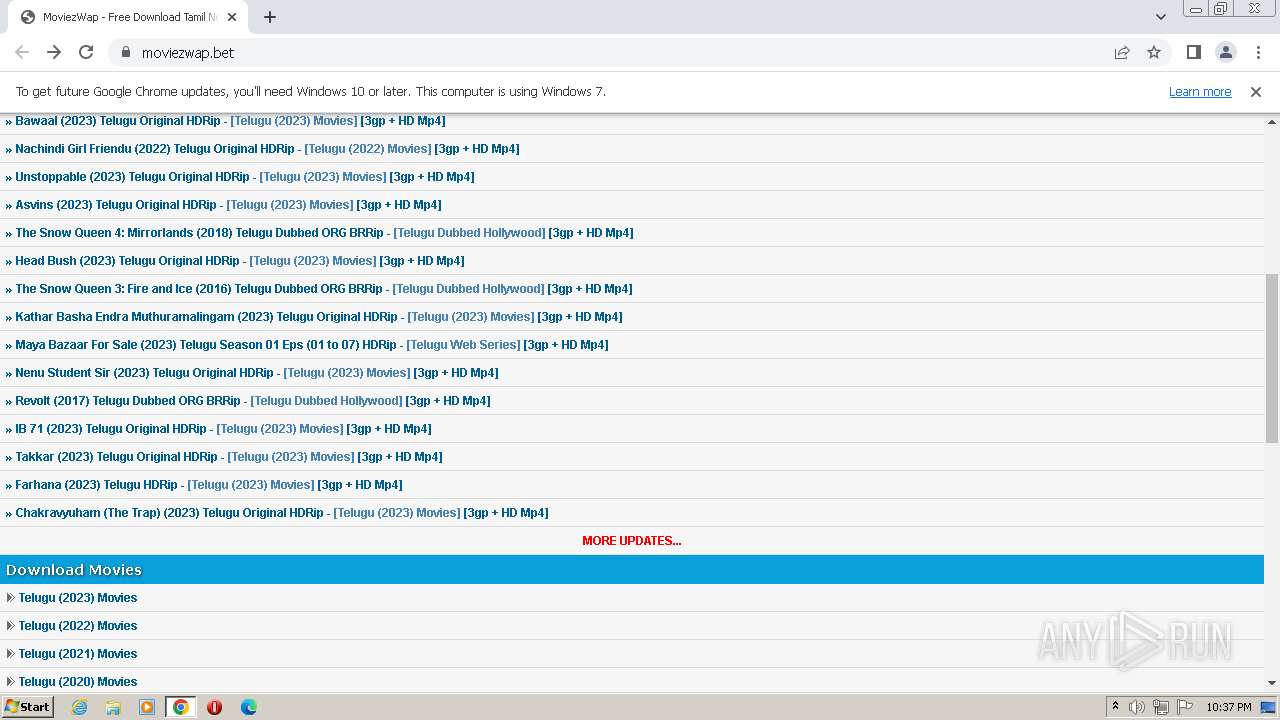The image size is (1280, 720).
Task: Share this page via the share icon
Action: [x=1122, y=52]
